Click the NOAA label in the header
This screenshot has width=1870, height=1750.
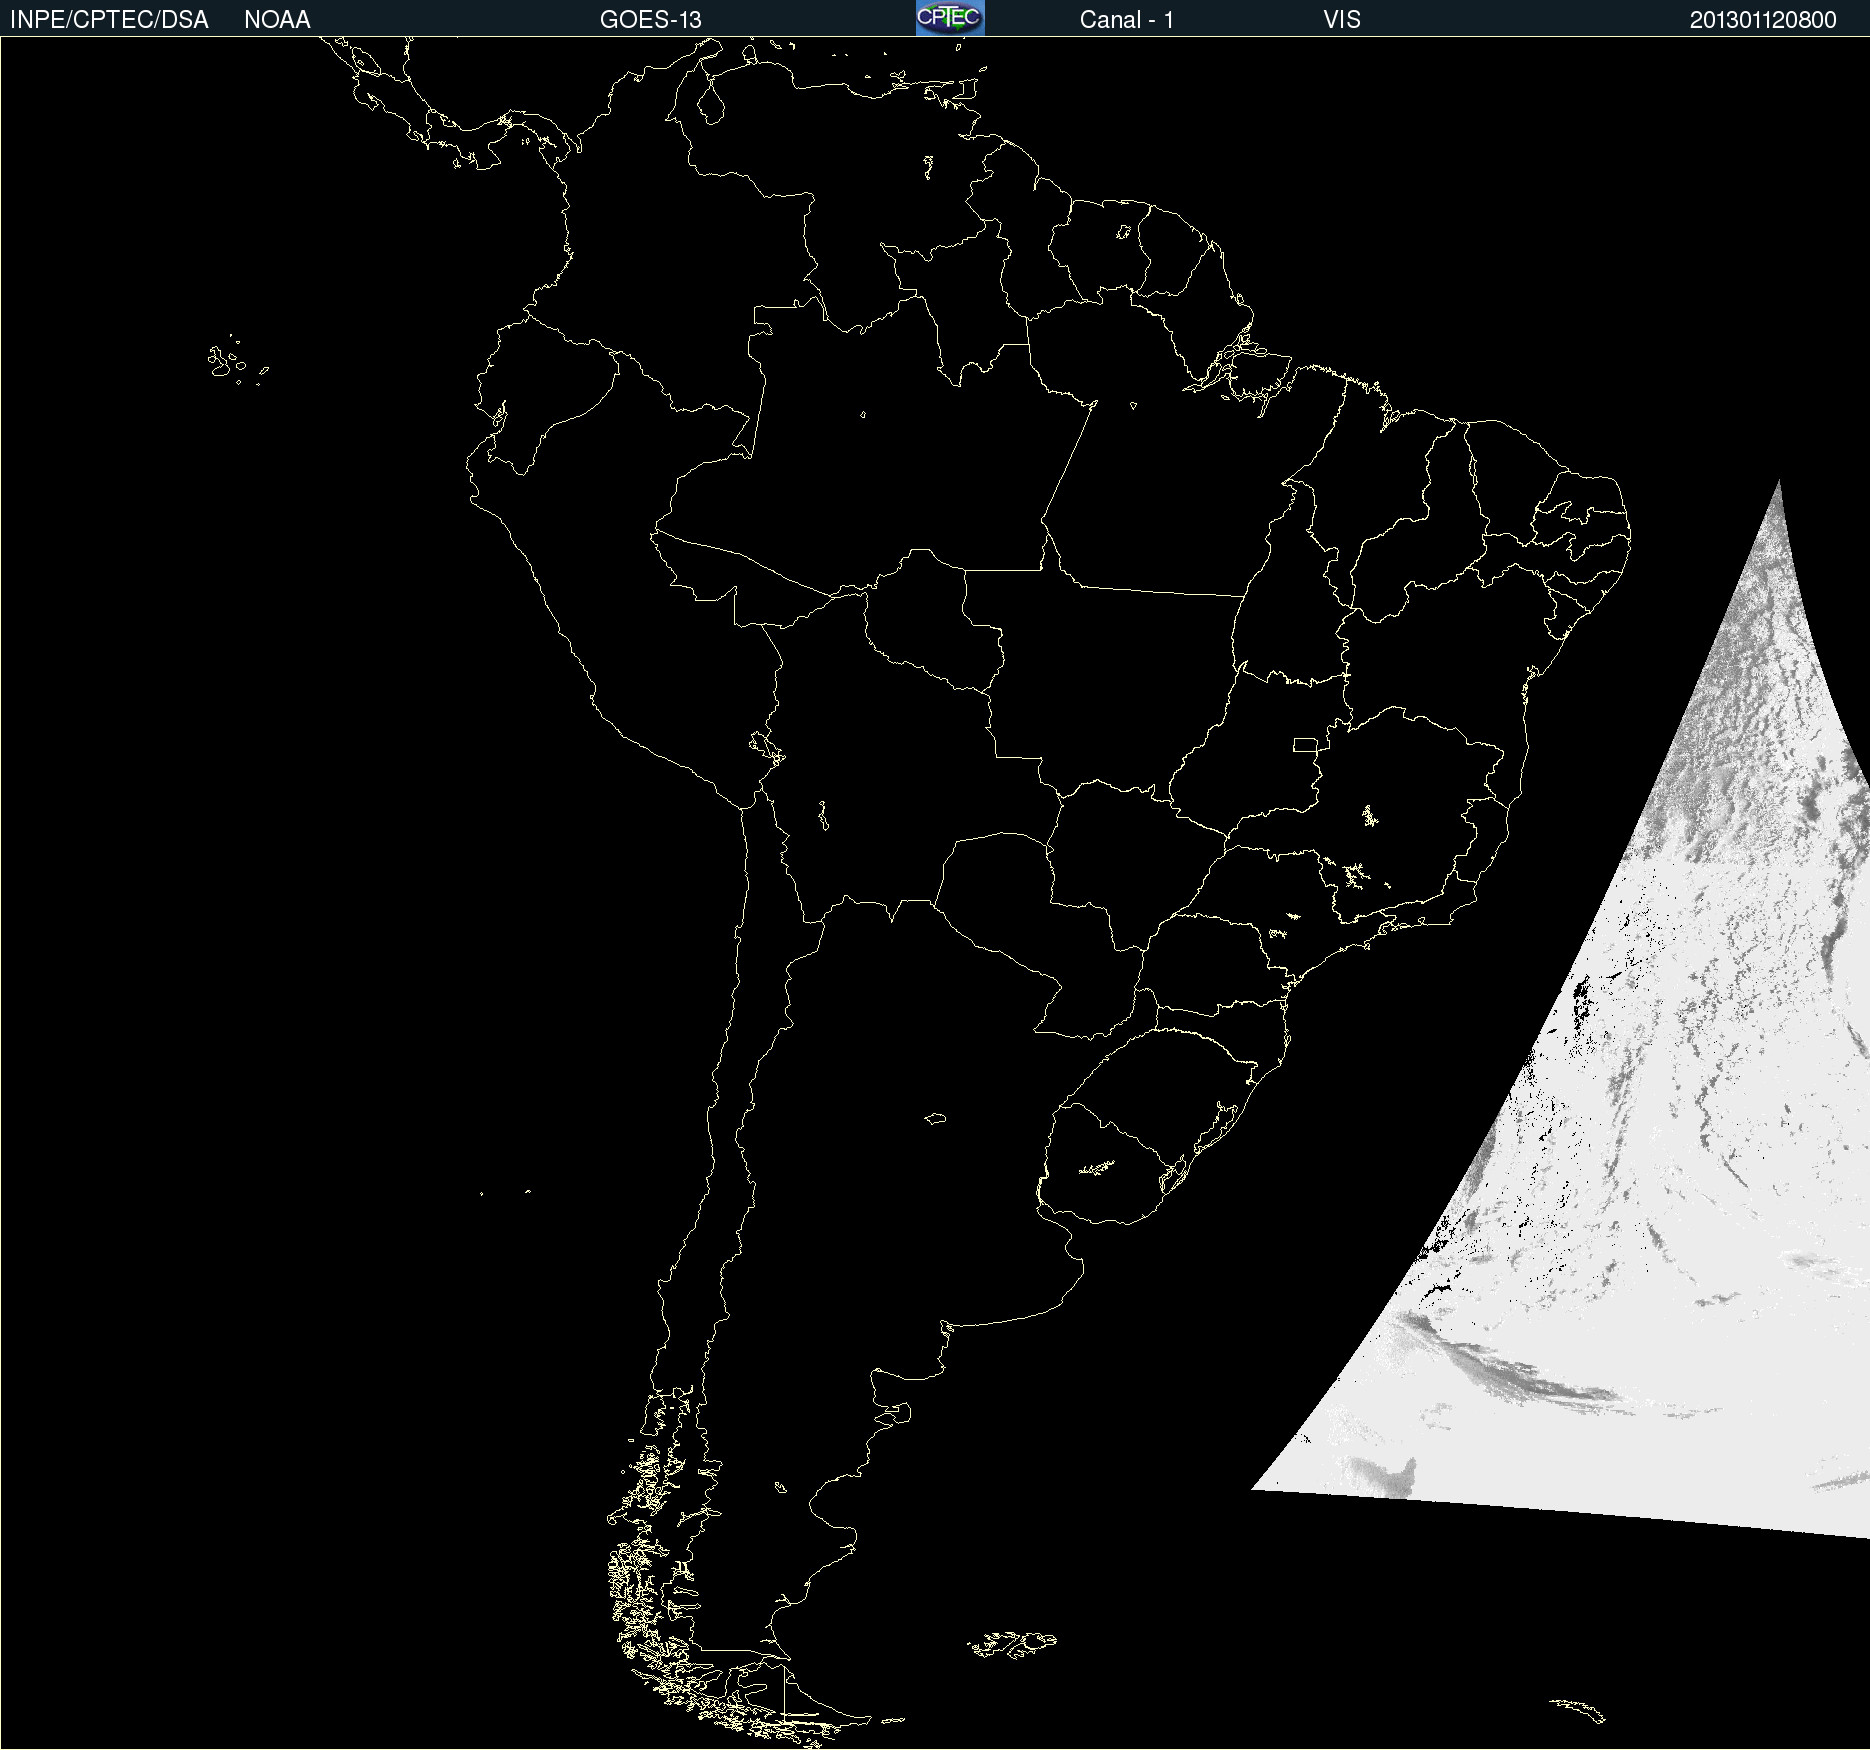click(x=277, y=20)
